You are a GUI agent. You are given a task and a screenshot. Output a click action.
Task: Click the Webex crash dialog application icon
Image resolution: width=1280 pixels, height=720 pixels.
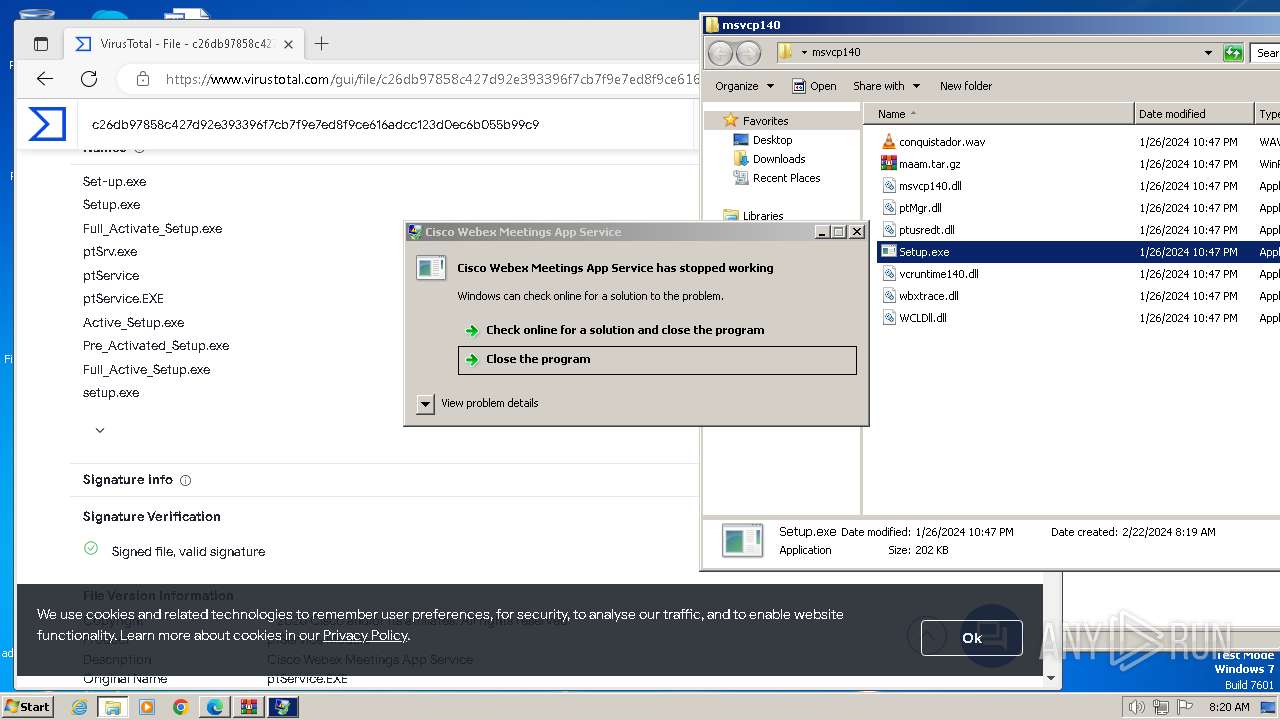(431, 268)
